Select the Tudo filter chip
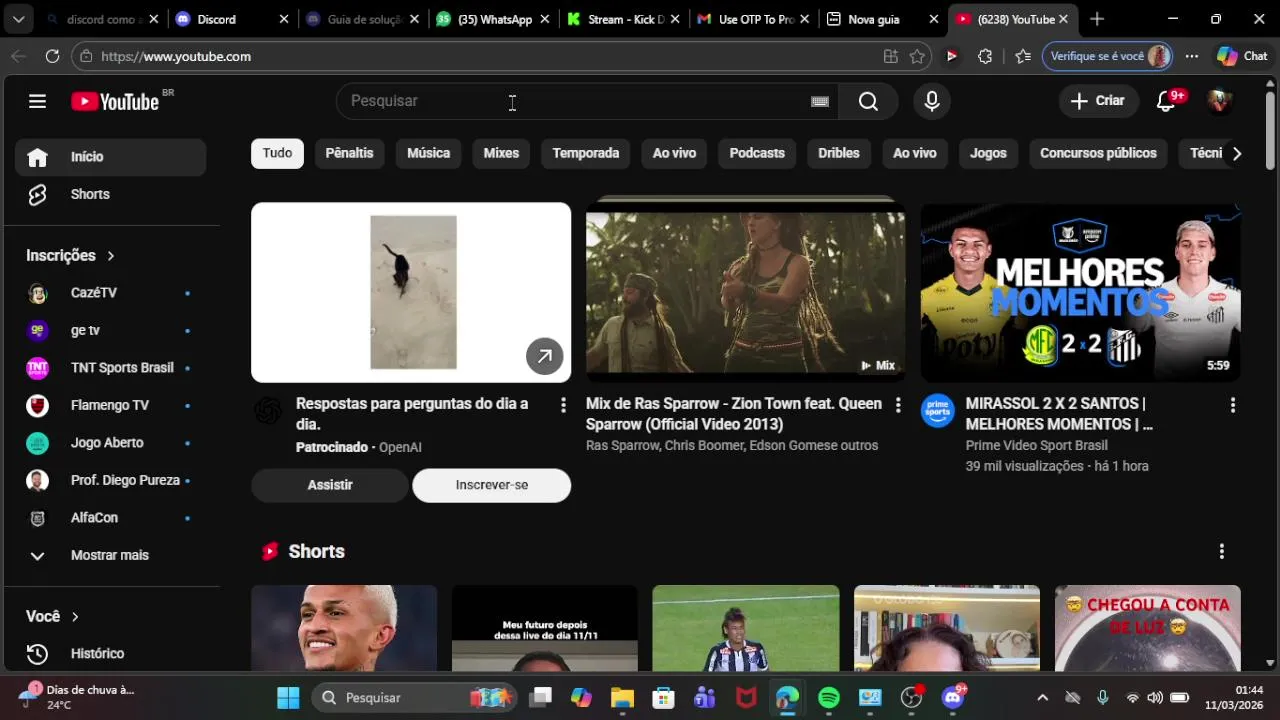 coord(277,153)
